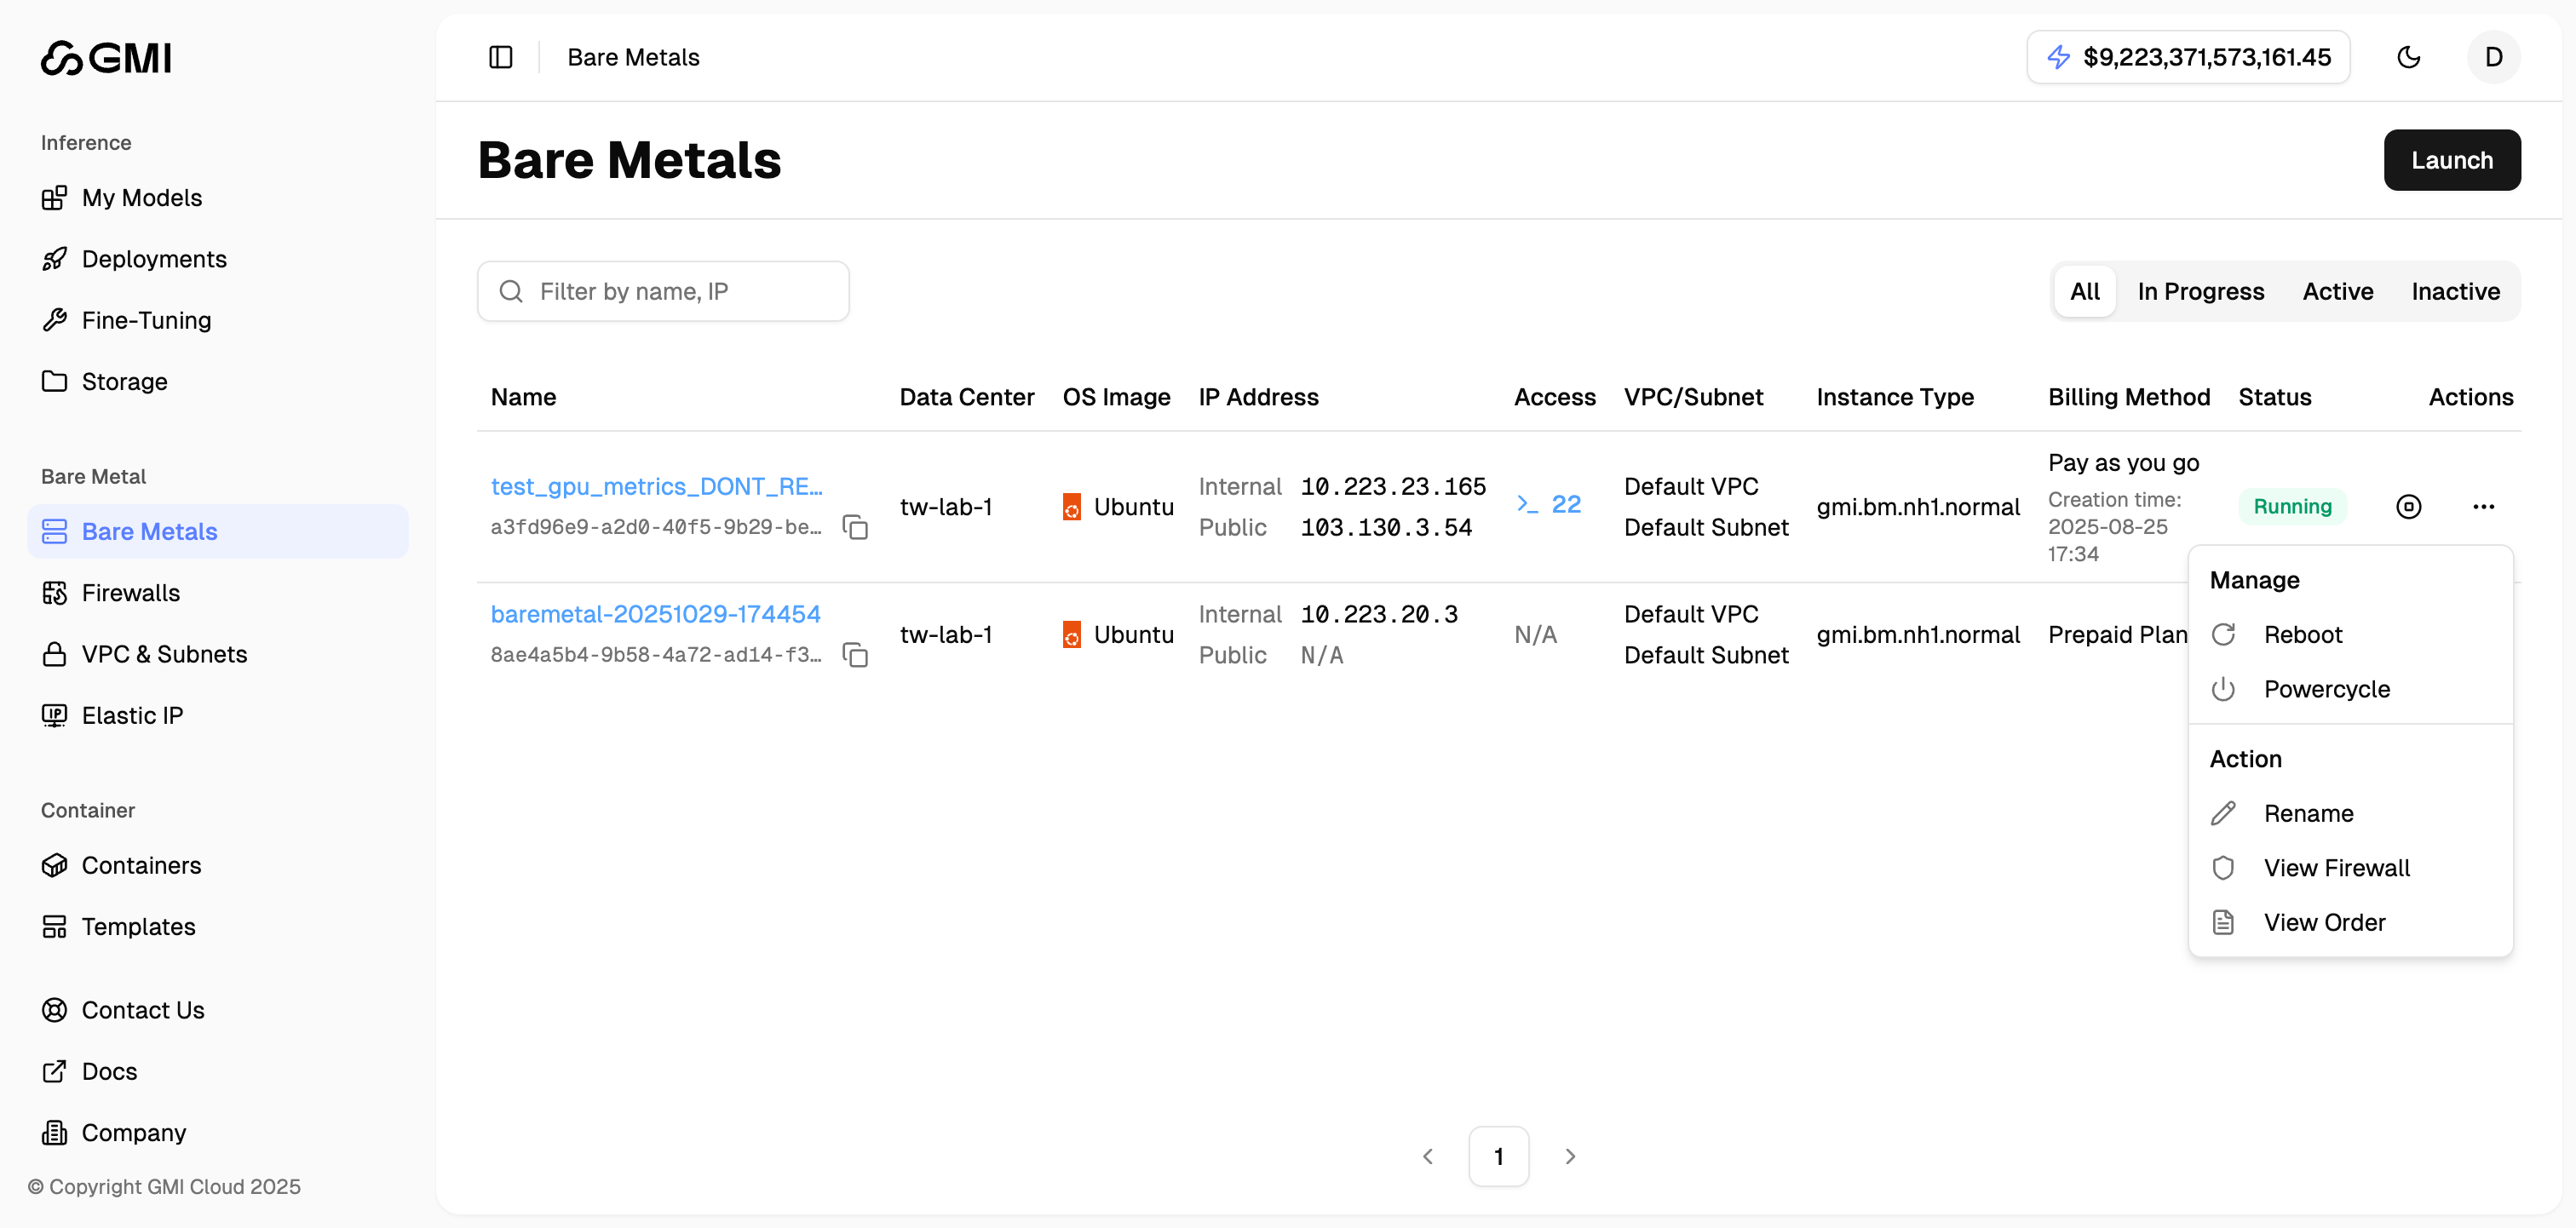Select the In Progress filter tab
The height and width of the screenshot is (1228, 2576).
point(2200,291)
